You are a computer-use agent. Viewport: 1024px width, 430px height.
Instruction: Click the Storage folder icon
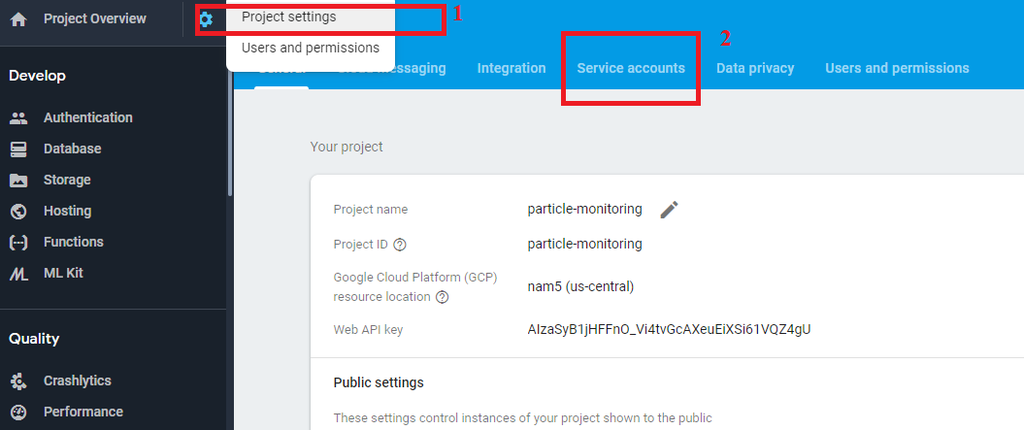(x=18, y=180)
